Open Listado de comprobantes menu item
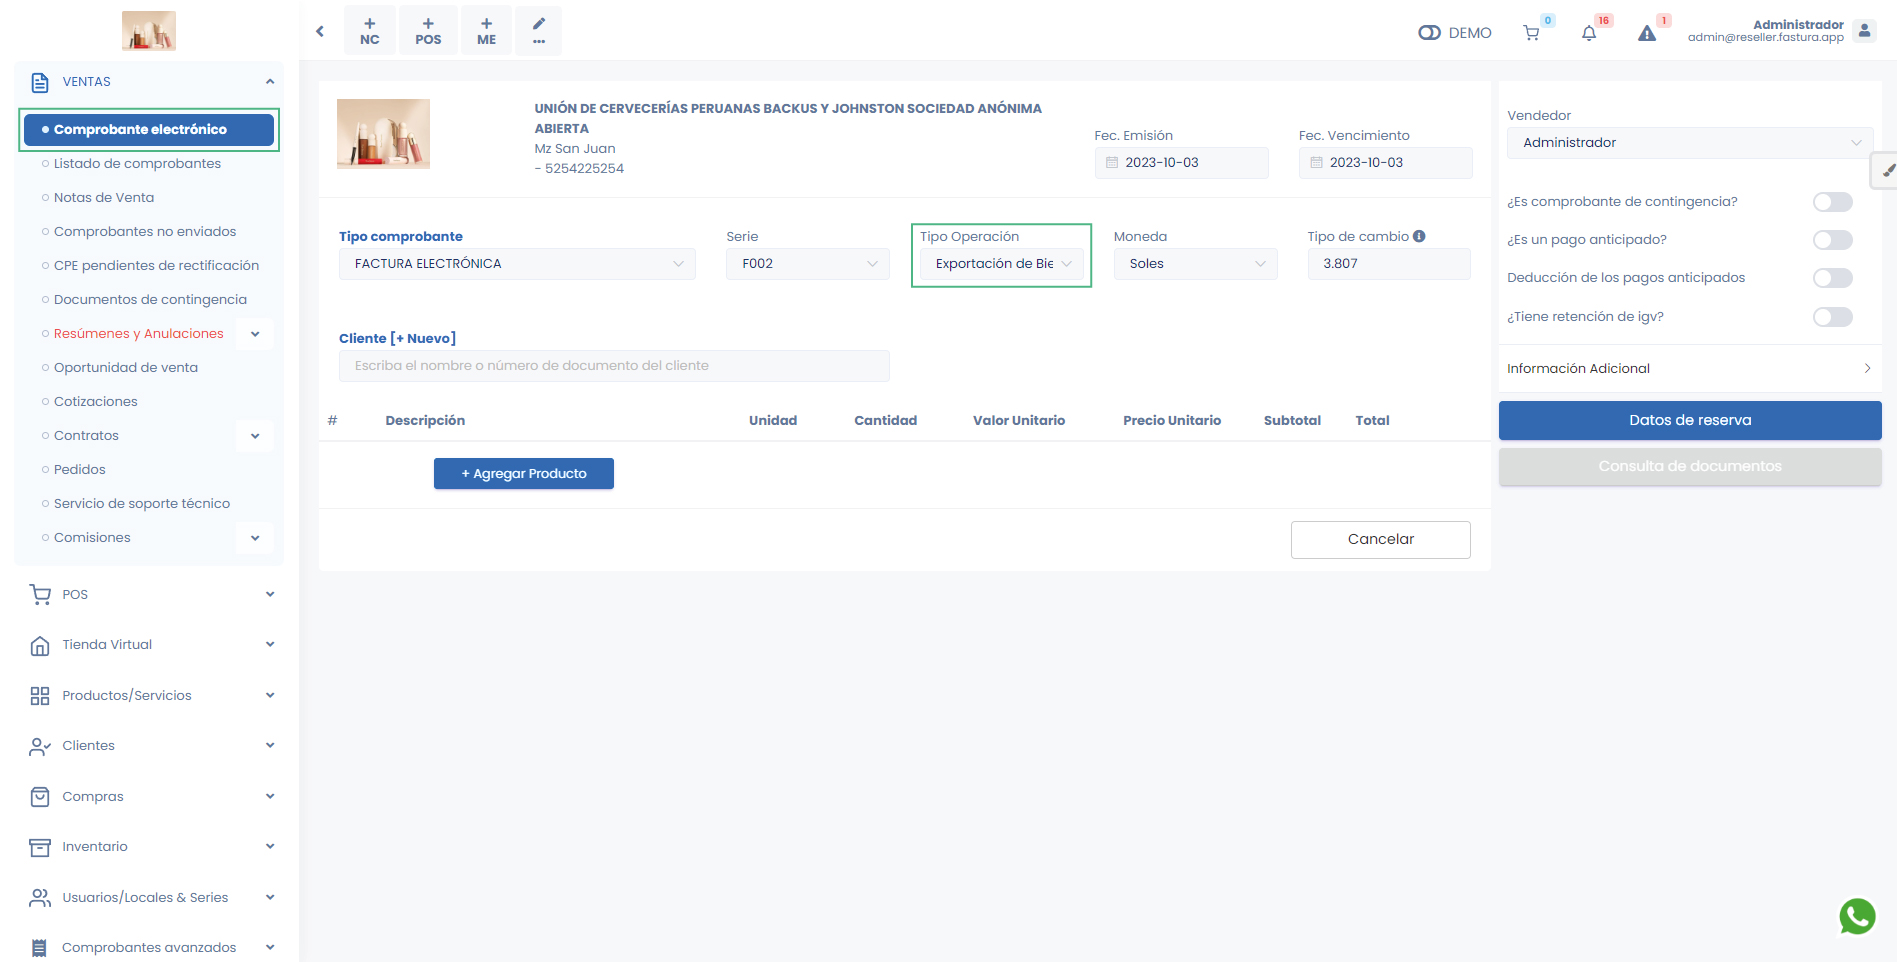1897x962 pixels. [137, 164]
